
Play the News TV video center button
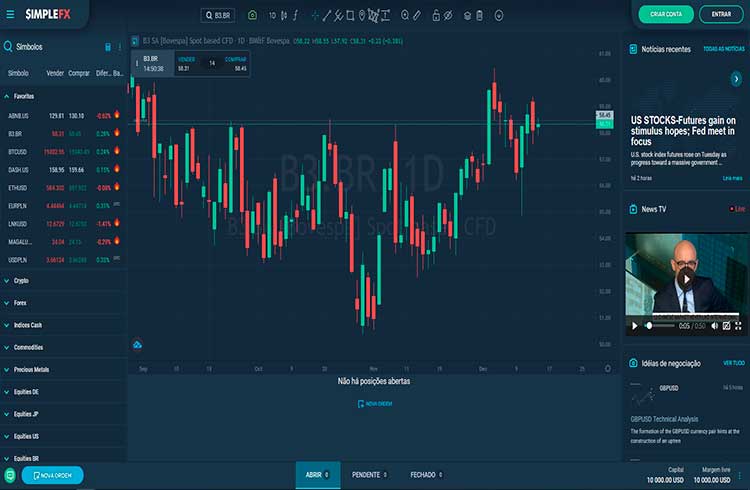tap(686, 279)
